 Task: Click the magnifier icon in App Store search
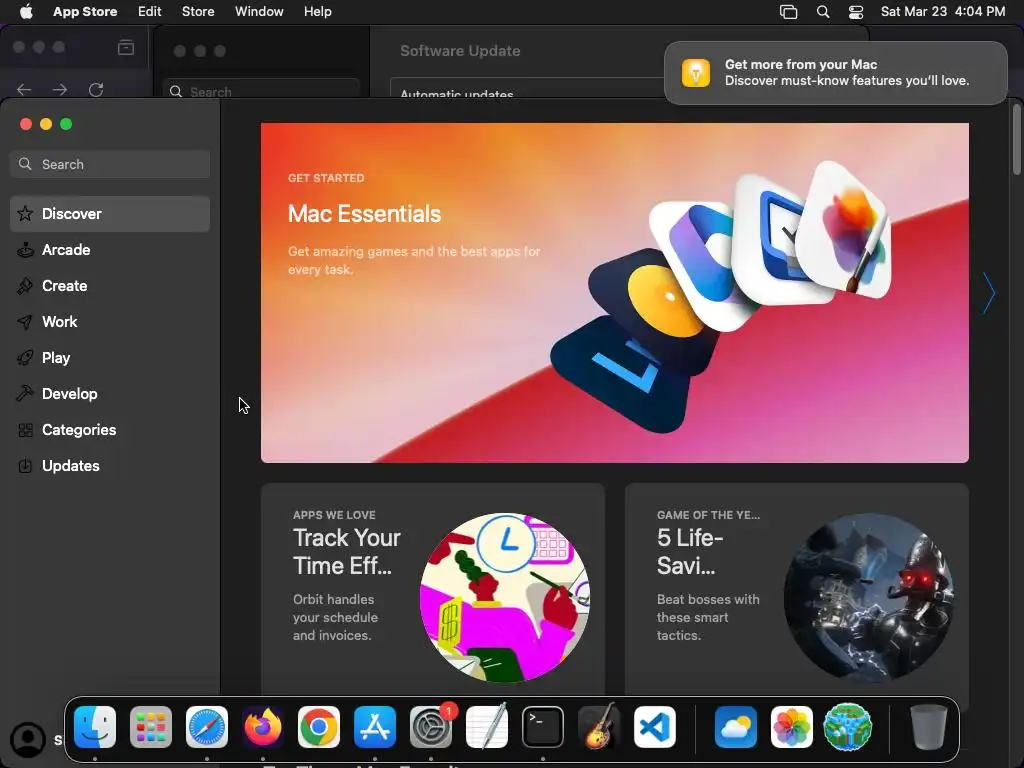[25, 164]
